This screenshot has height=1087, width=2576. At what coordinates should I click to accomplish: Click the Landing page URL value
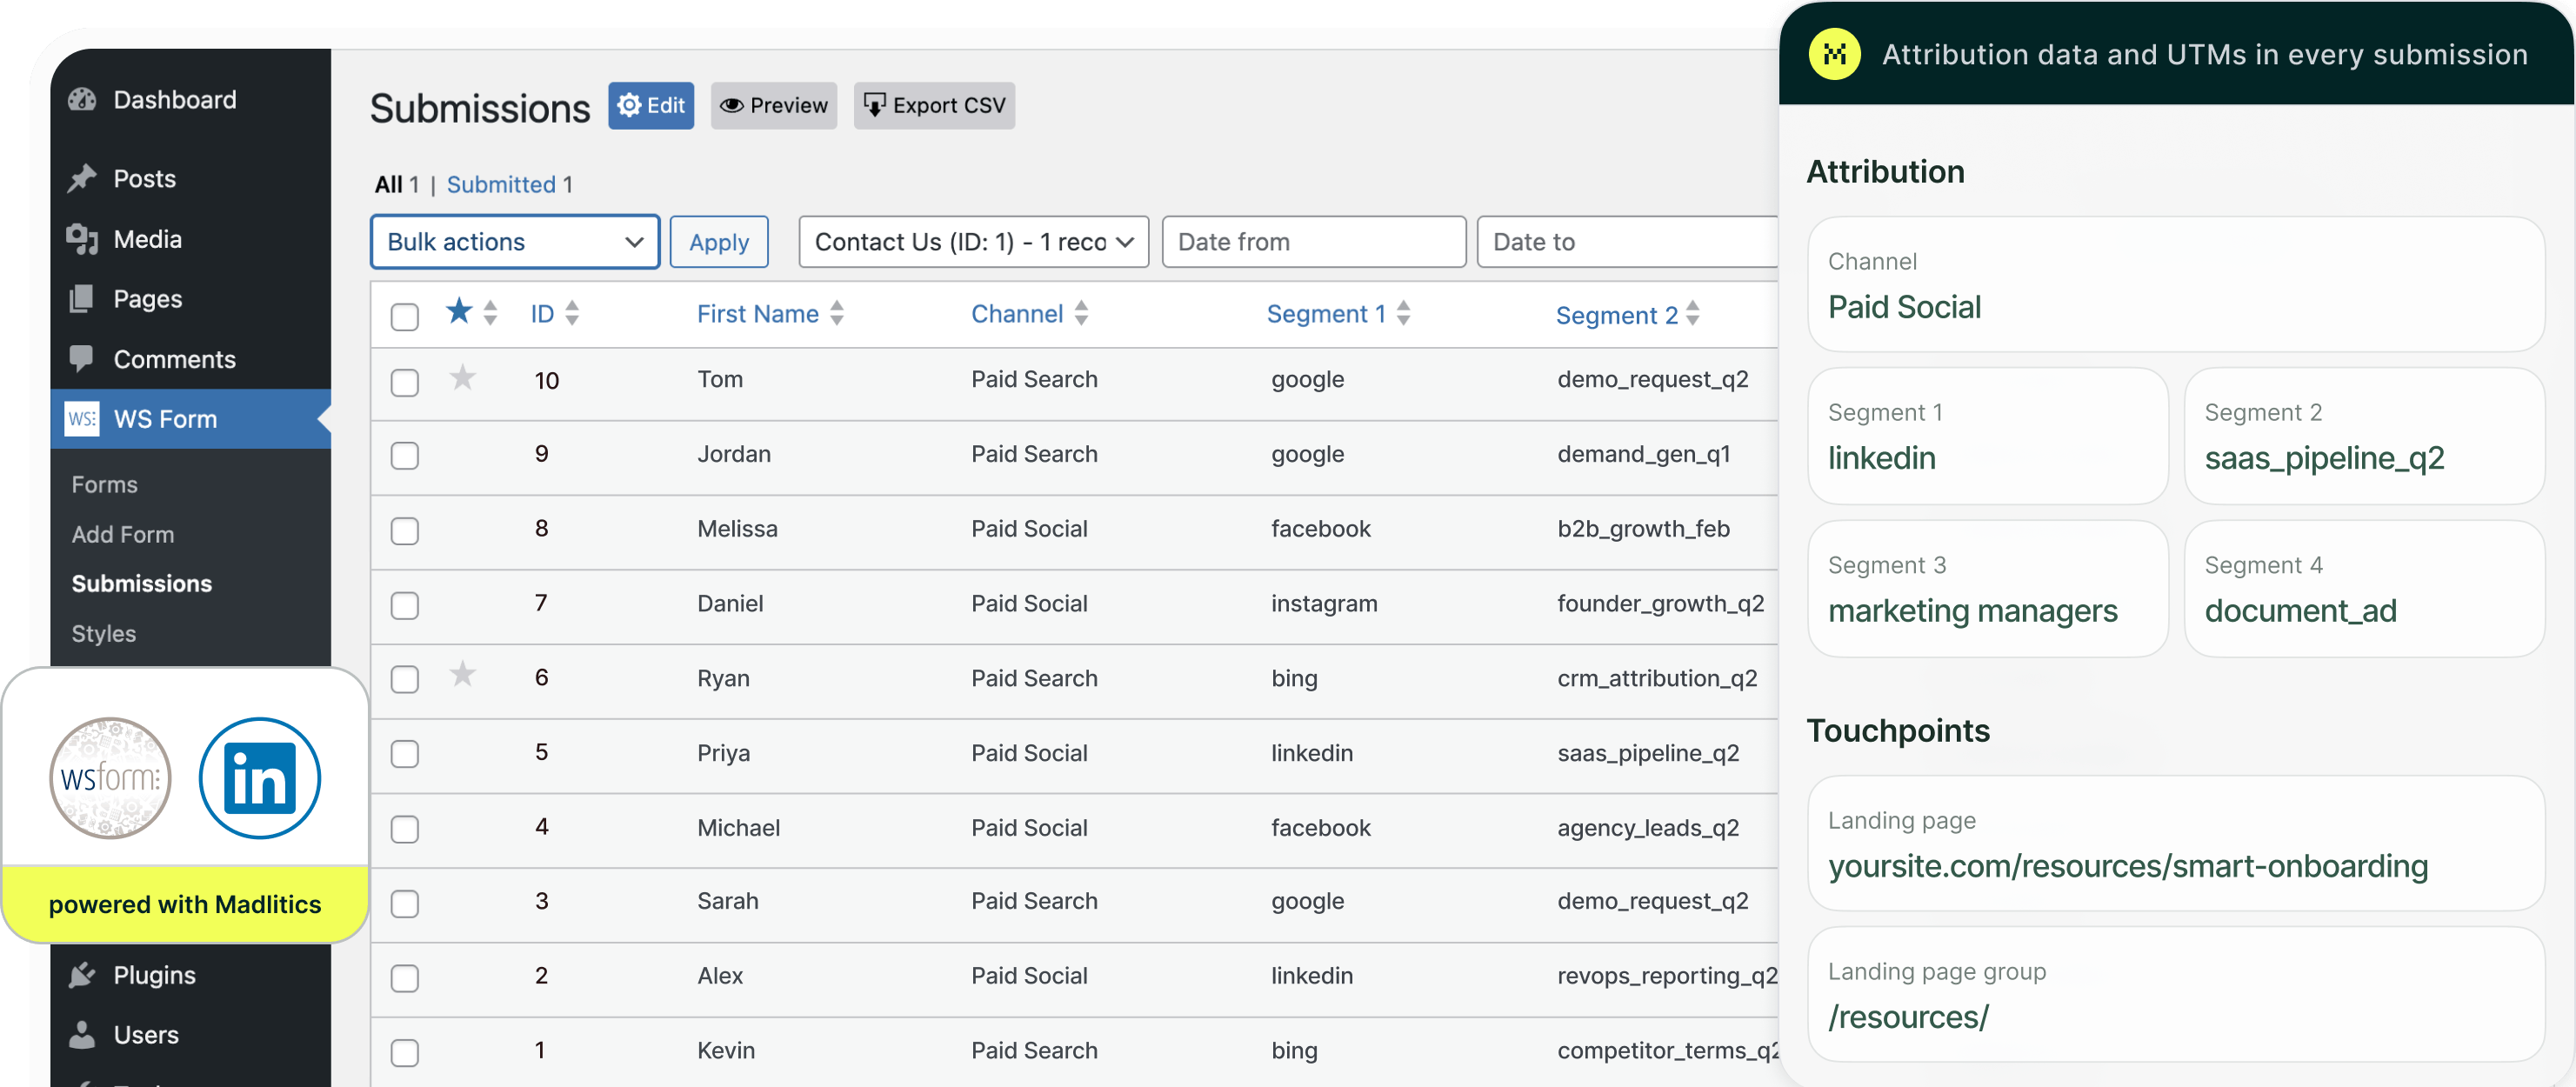point(2128,865)
